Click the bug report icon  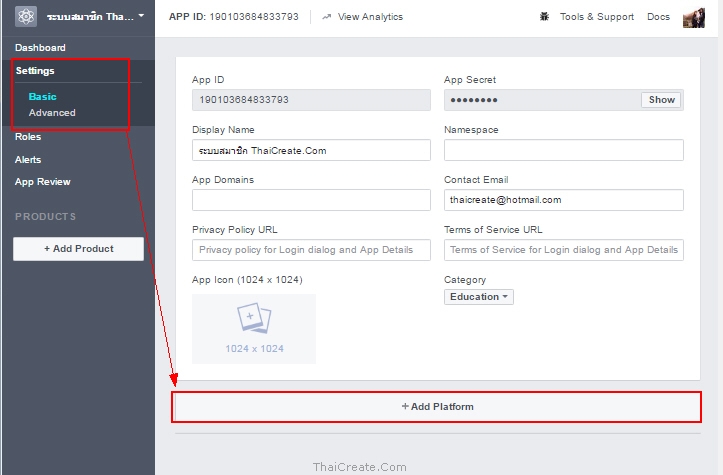click(x=544, y=17)
